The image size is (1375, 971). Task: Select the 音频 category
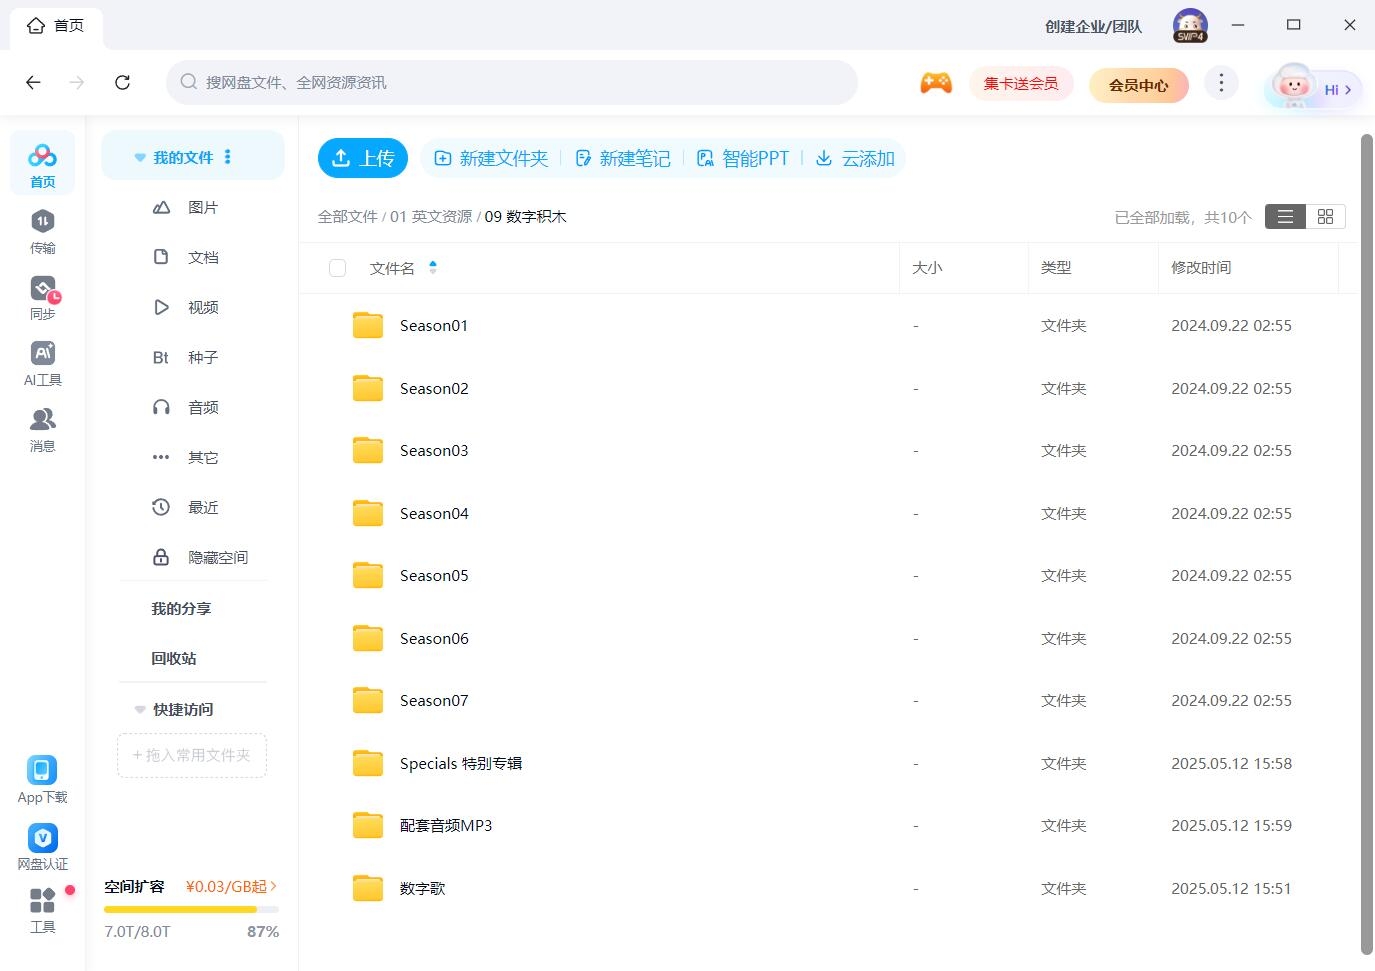coord(193,407)
